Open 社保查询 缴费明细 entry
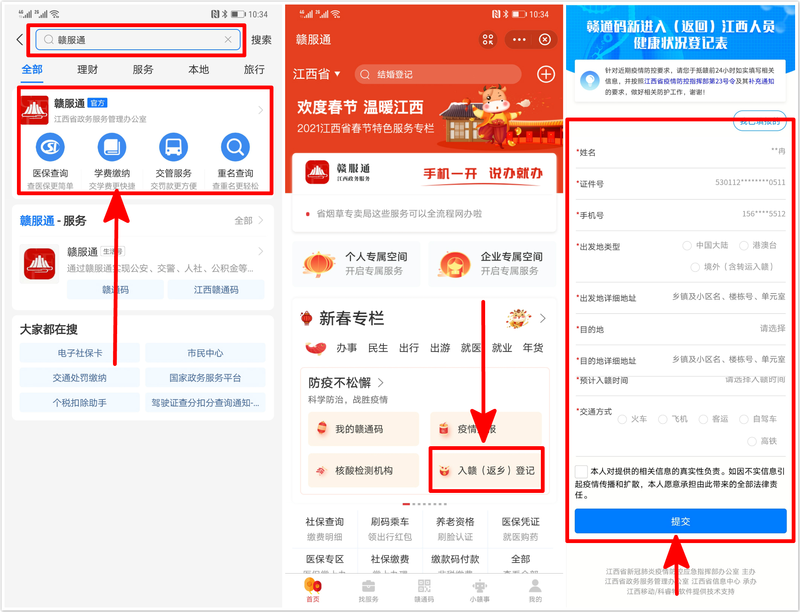This screenshot has height=612, width=800. [x=324, y=529]
